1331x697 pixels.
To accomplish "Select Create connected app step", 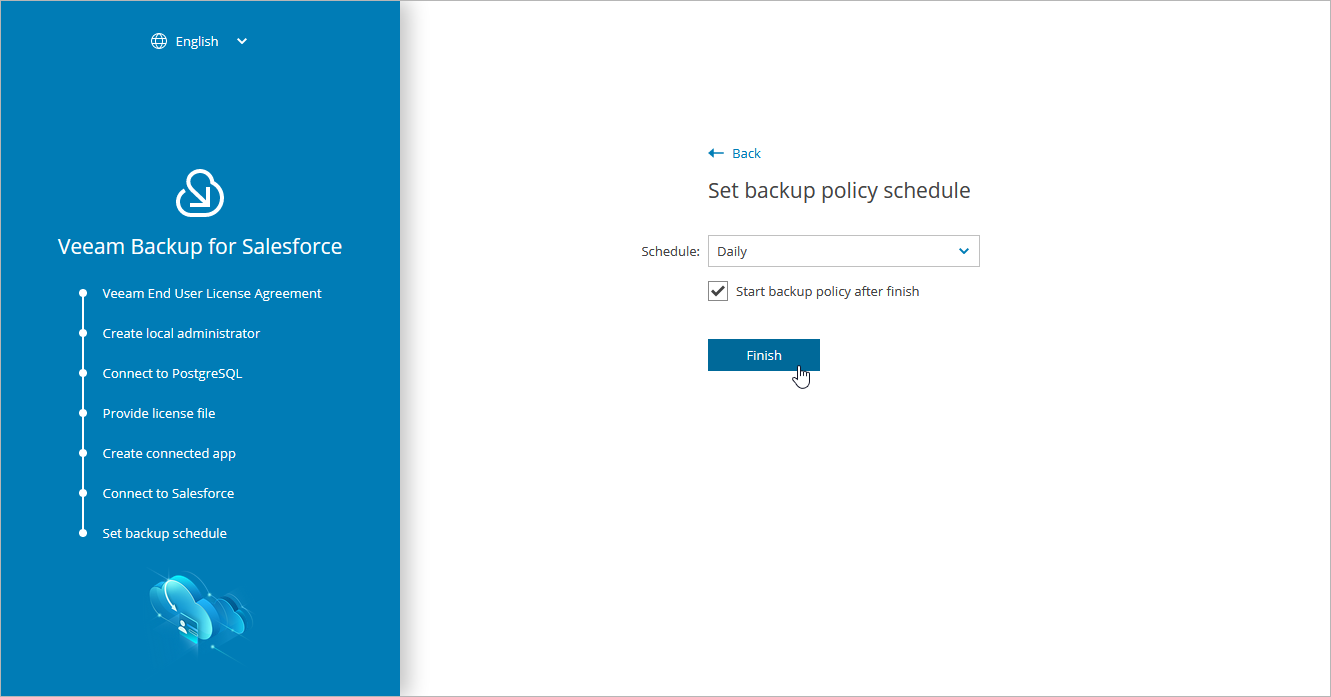I will click(169, 453).
